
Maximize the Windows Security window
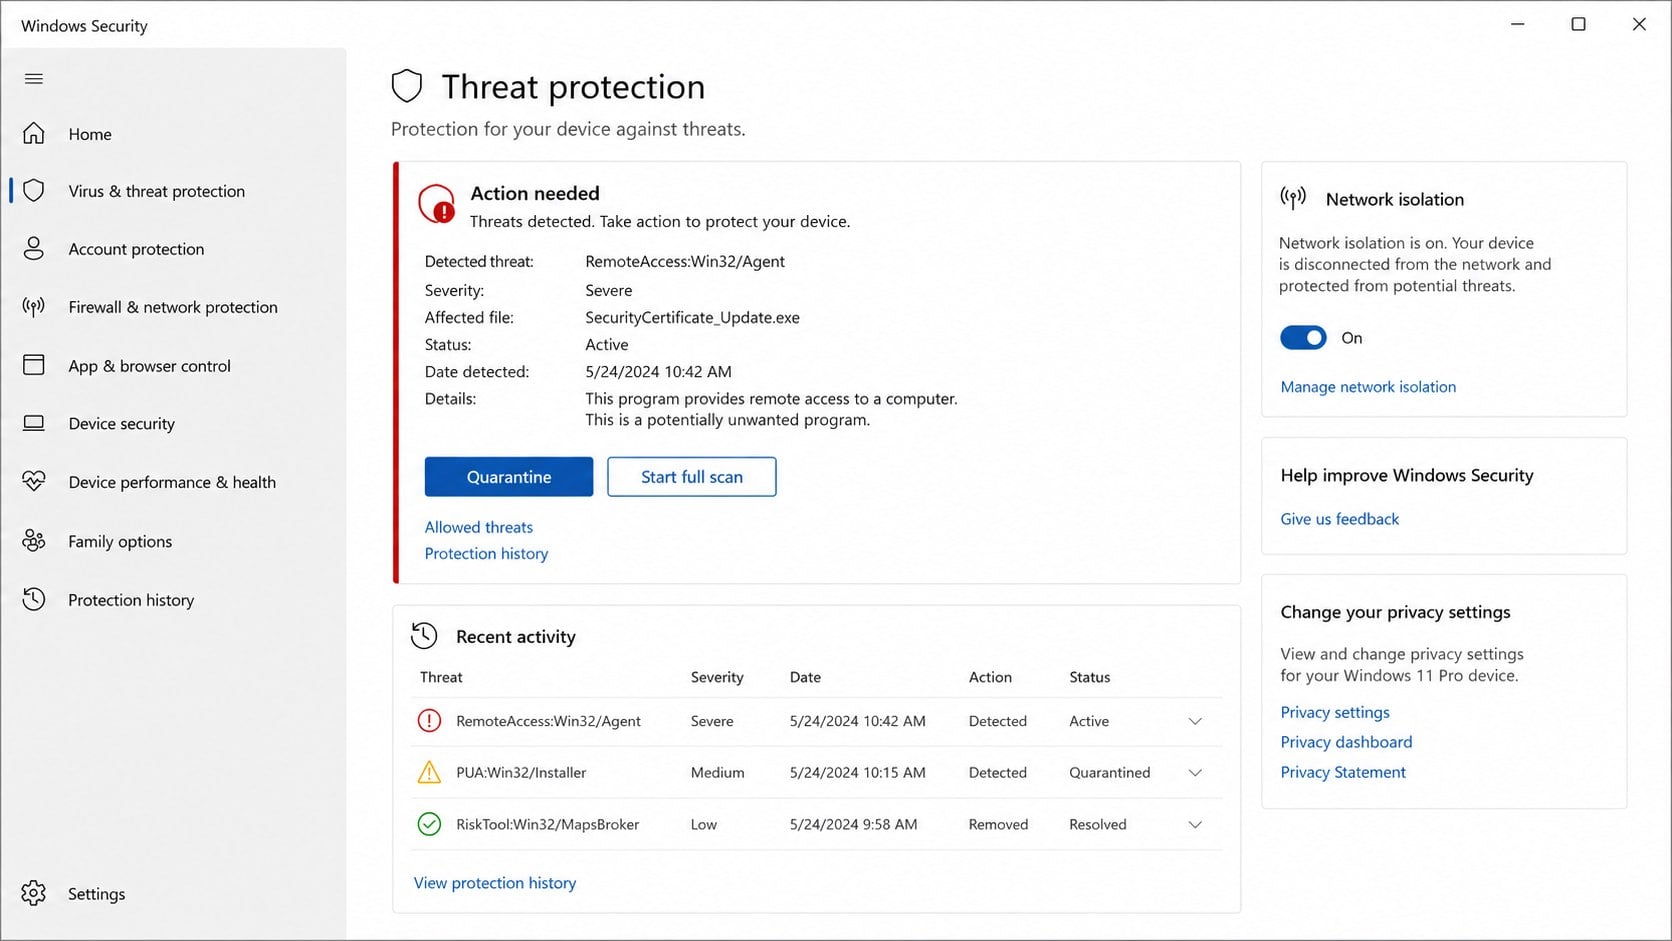1578,24
